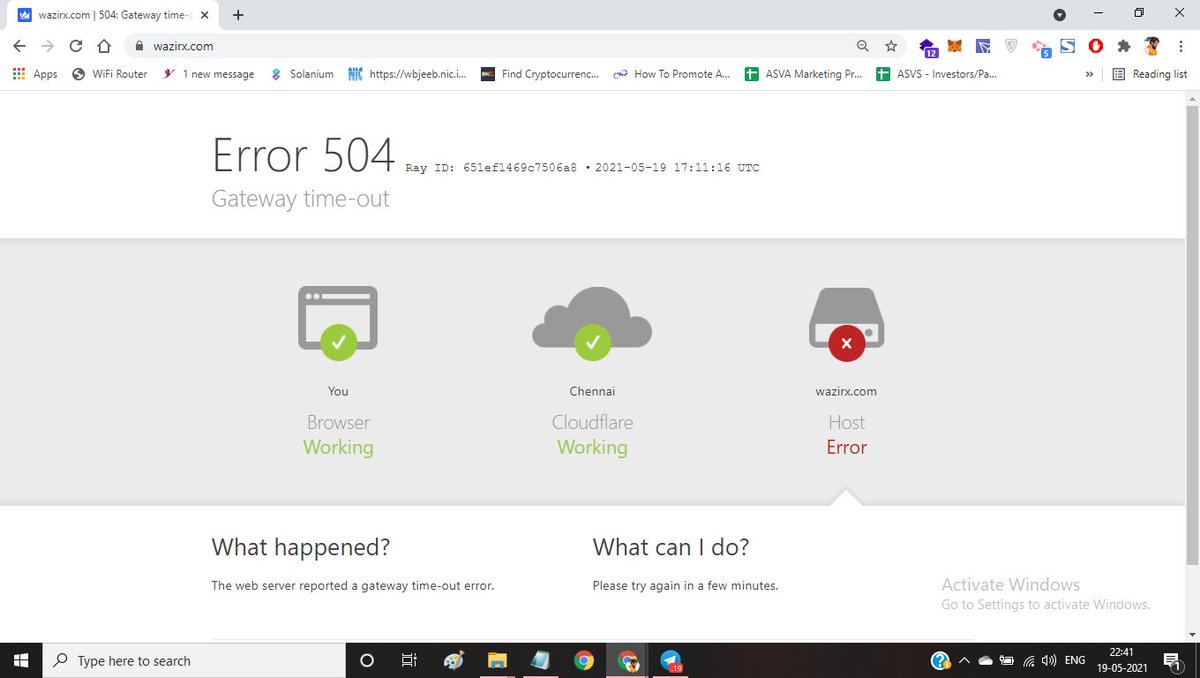Reload the wazirx.com page
Screen dimensions: 1200x678
[x=76, y=46]
